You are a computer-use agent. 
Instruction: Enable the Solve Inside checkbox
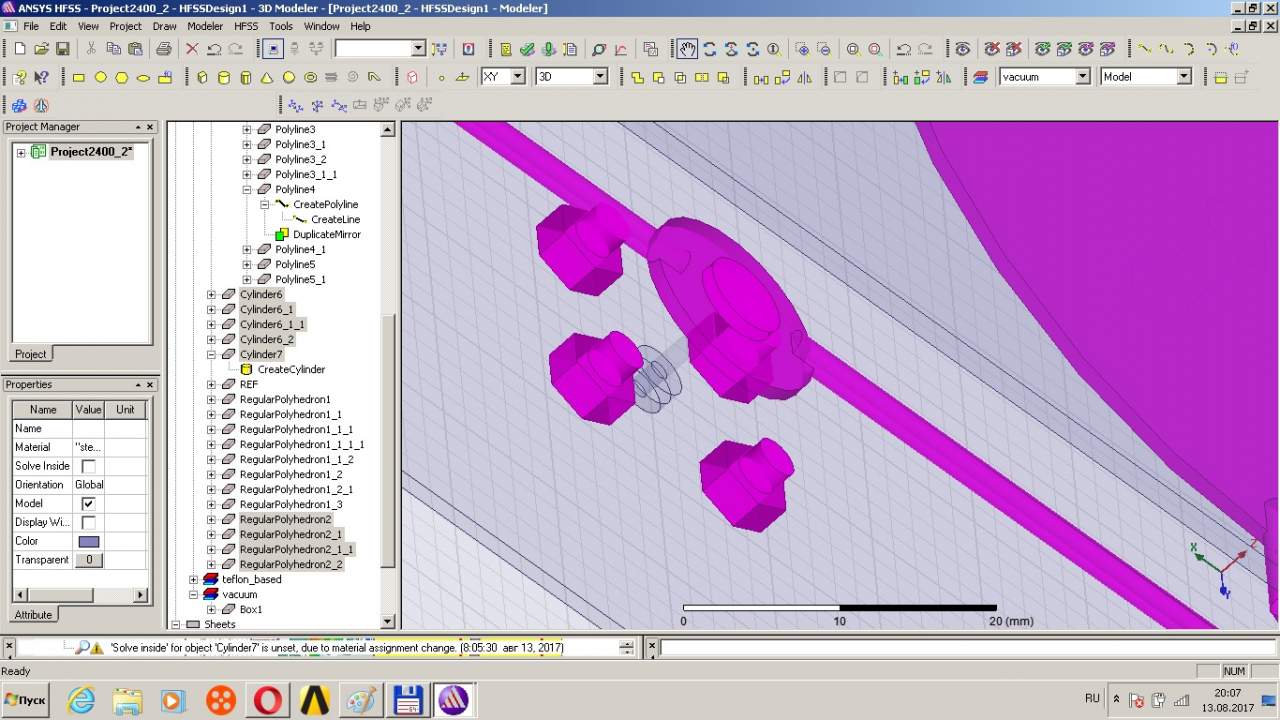click(88, 466)
